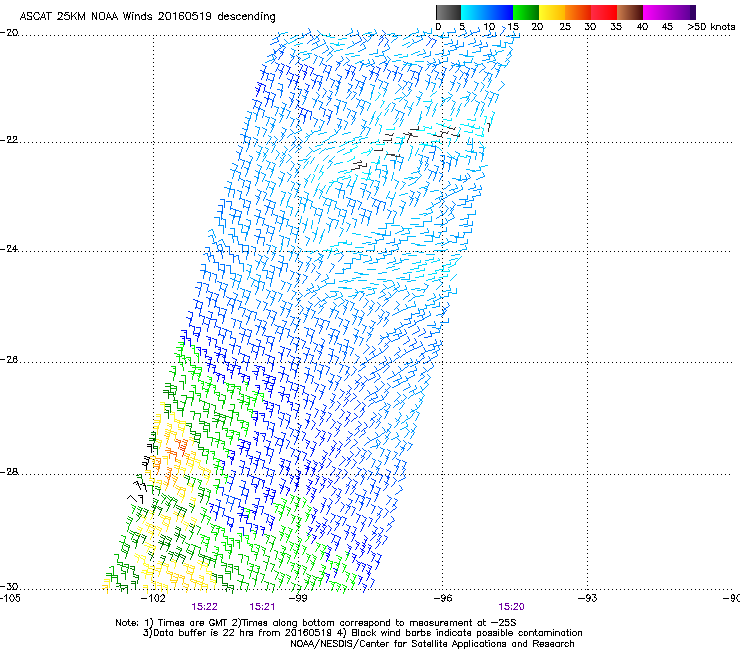This screenshot has height=650, width=740.
Task: Click the gray 0-5 knots color swatch
Action: pos(448,12)
